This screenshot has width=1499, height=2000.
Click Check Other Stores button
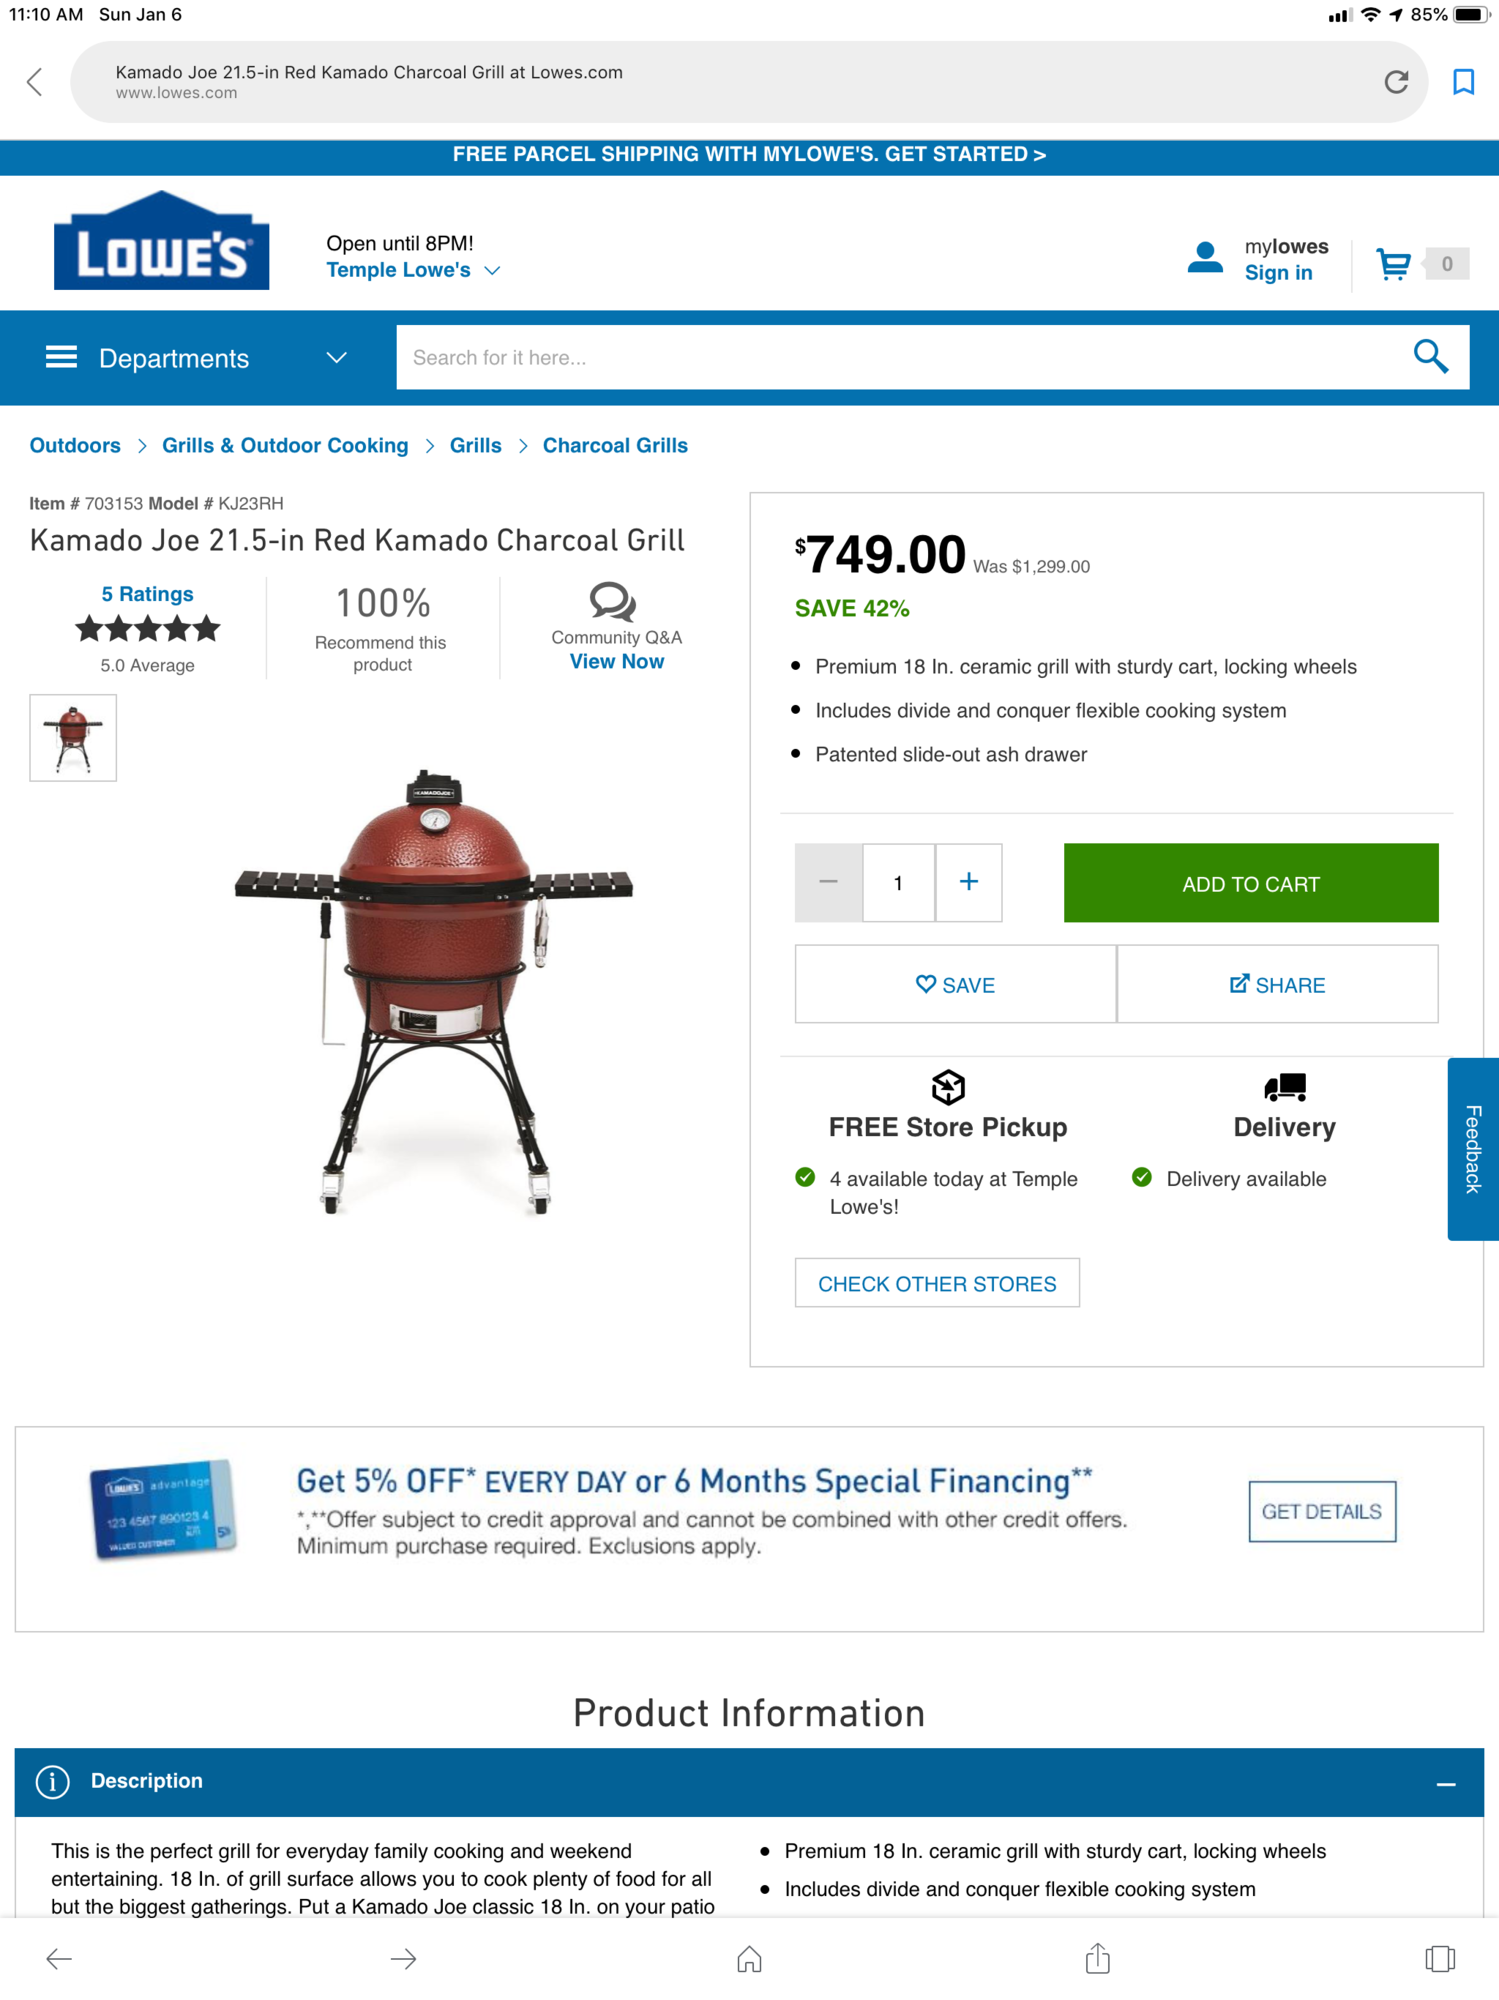pos(937,1283)
